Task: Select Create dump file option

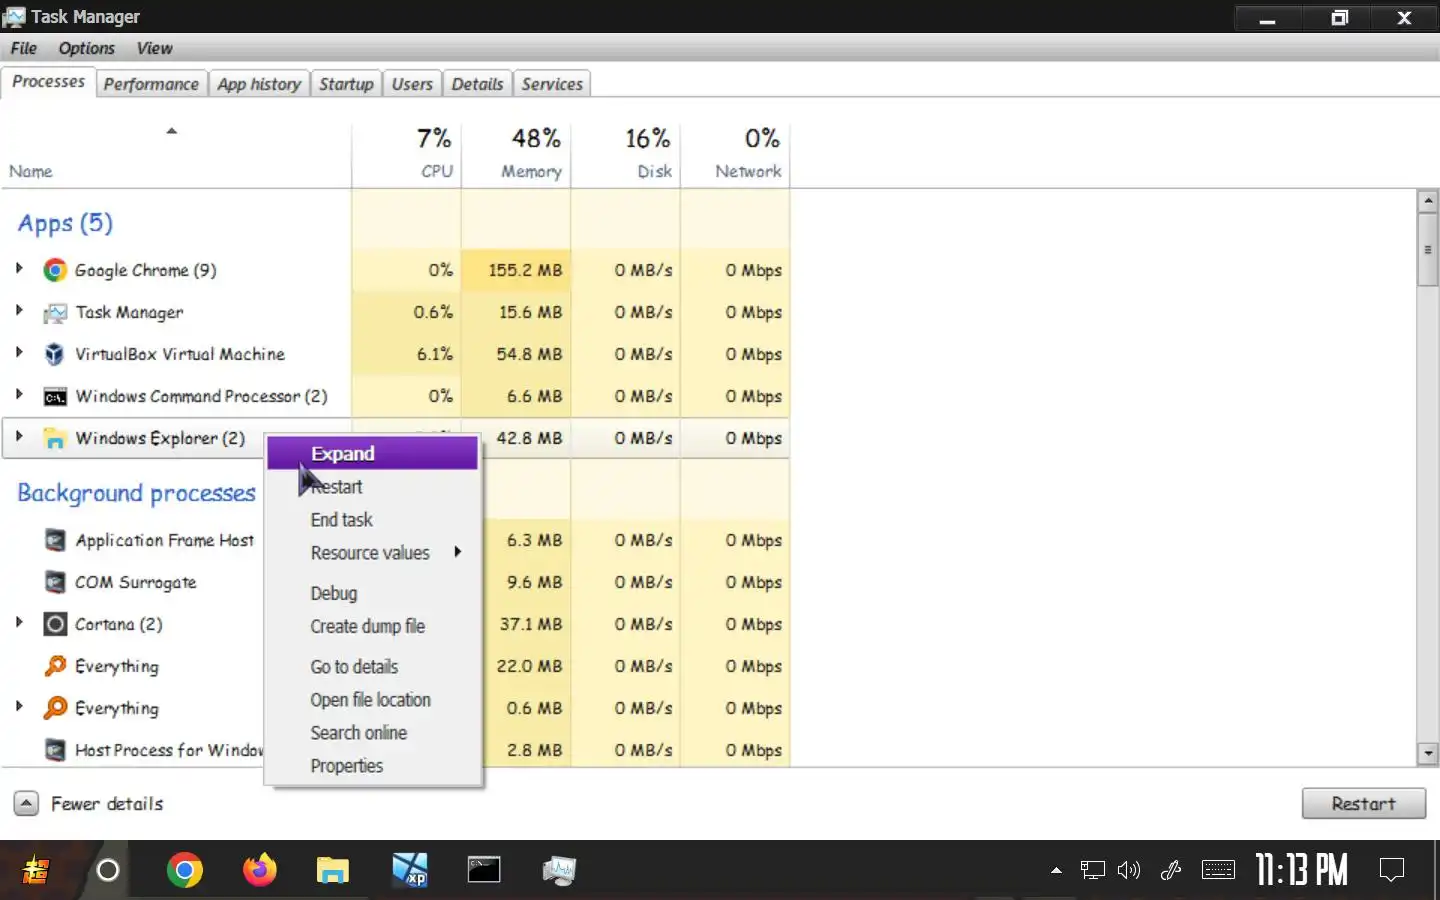Action: (x=373, y=626)
